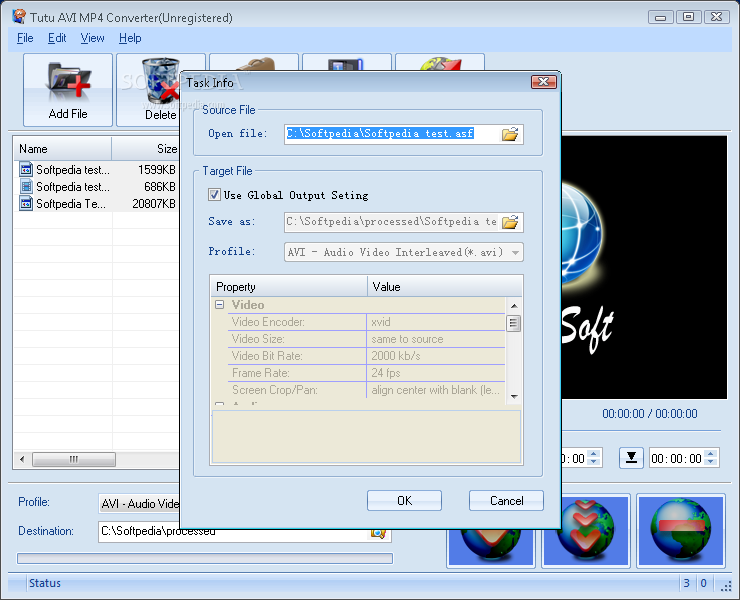Click the 2000 kb/s bit rate value
The width and height of the screenshot is (740, 600).
pyautogui.click(x=395, y=356)
